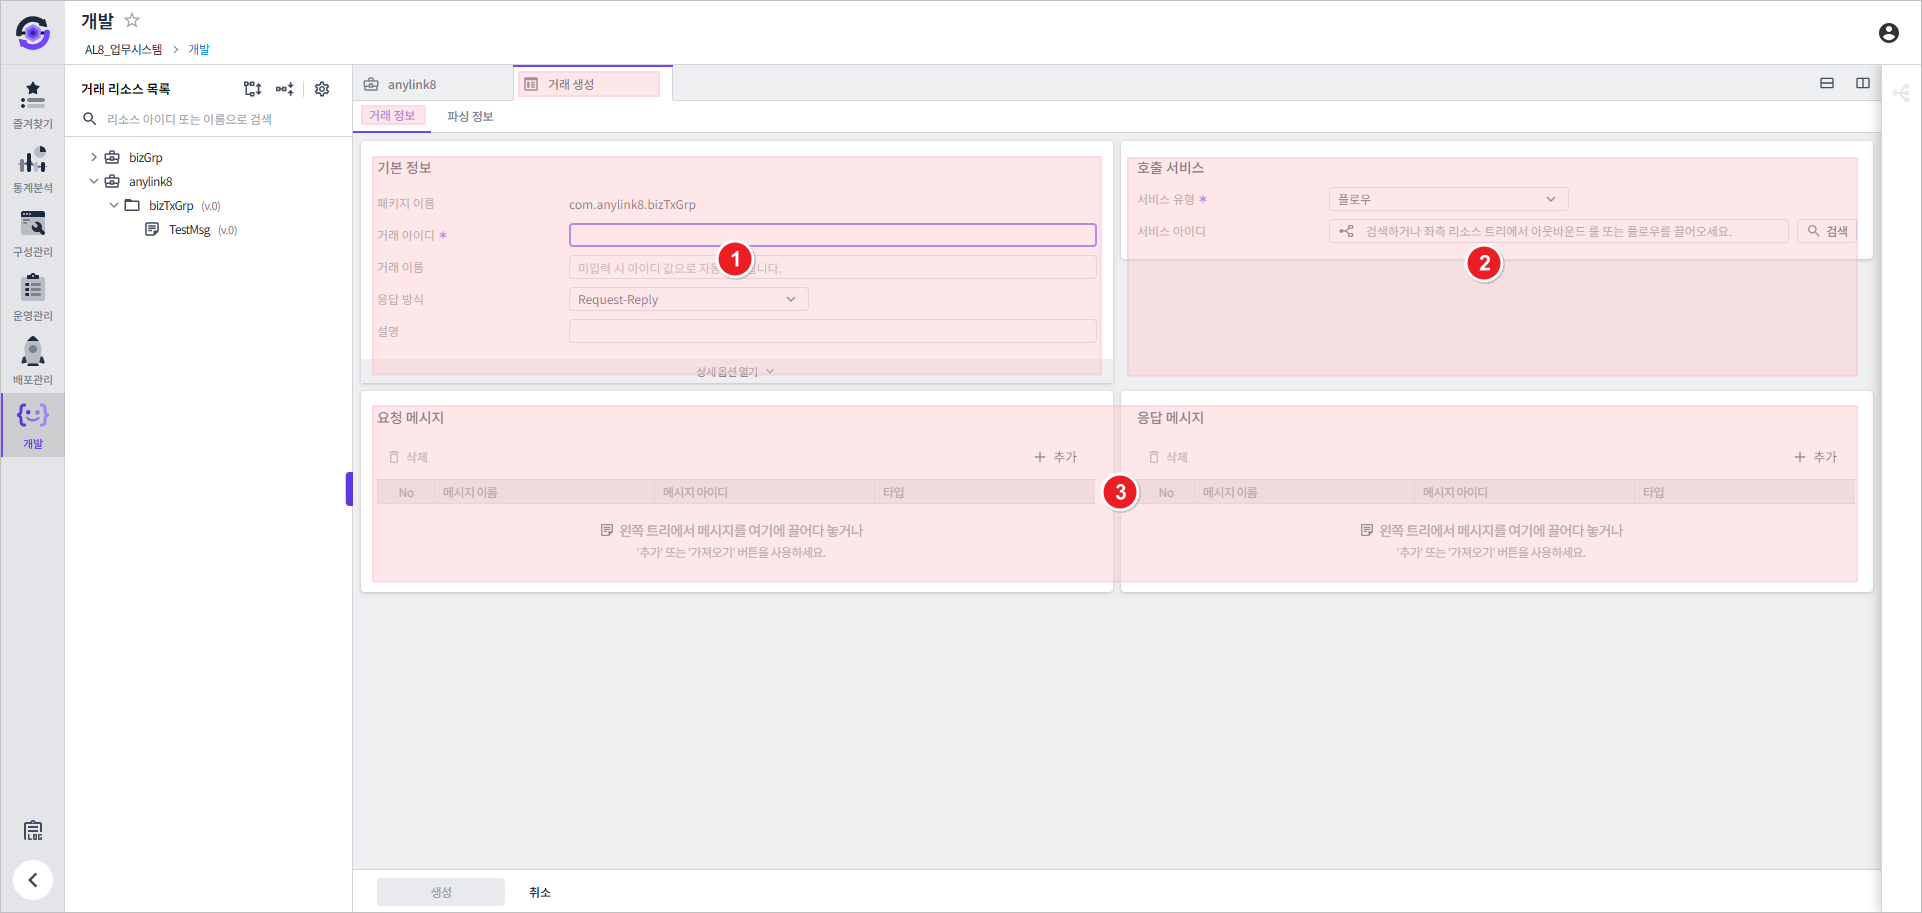Click the flow share icon on right edge

pos(1901,93)
